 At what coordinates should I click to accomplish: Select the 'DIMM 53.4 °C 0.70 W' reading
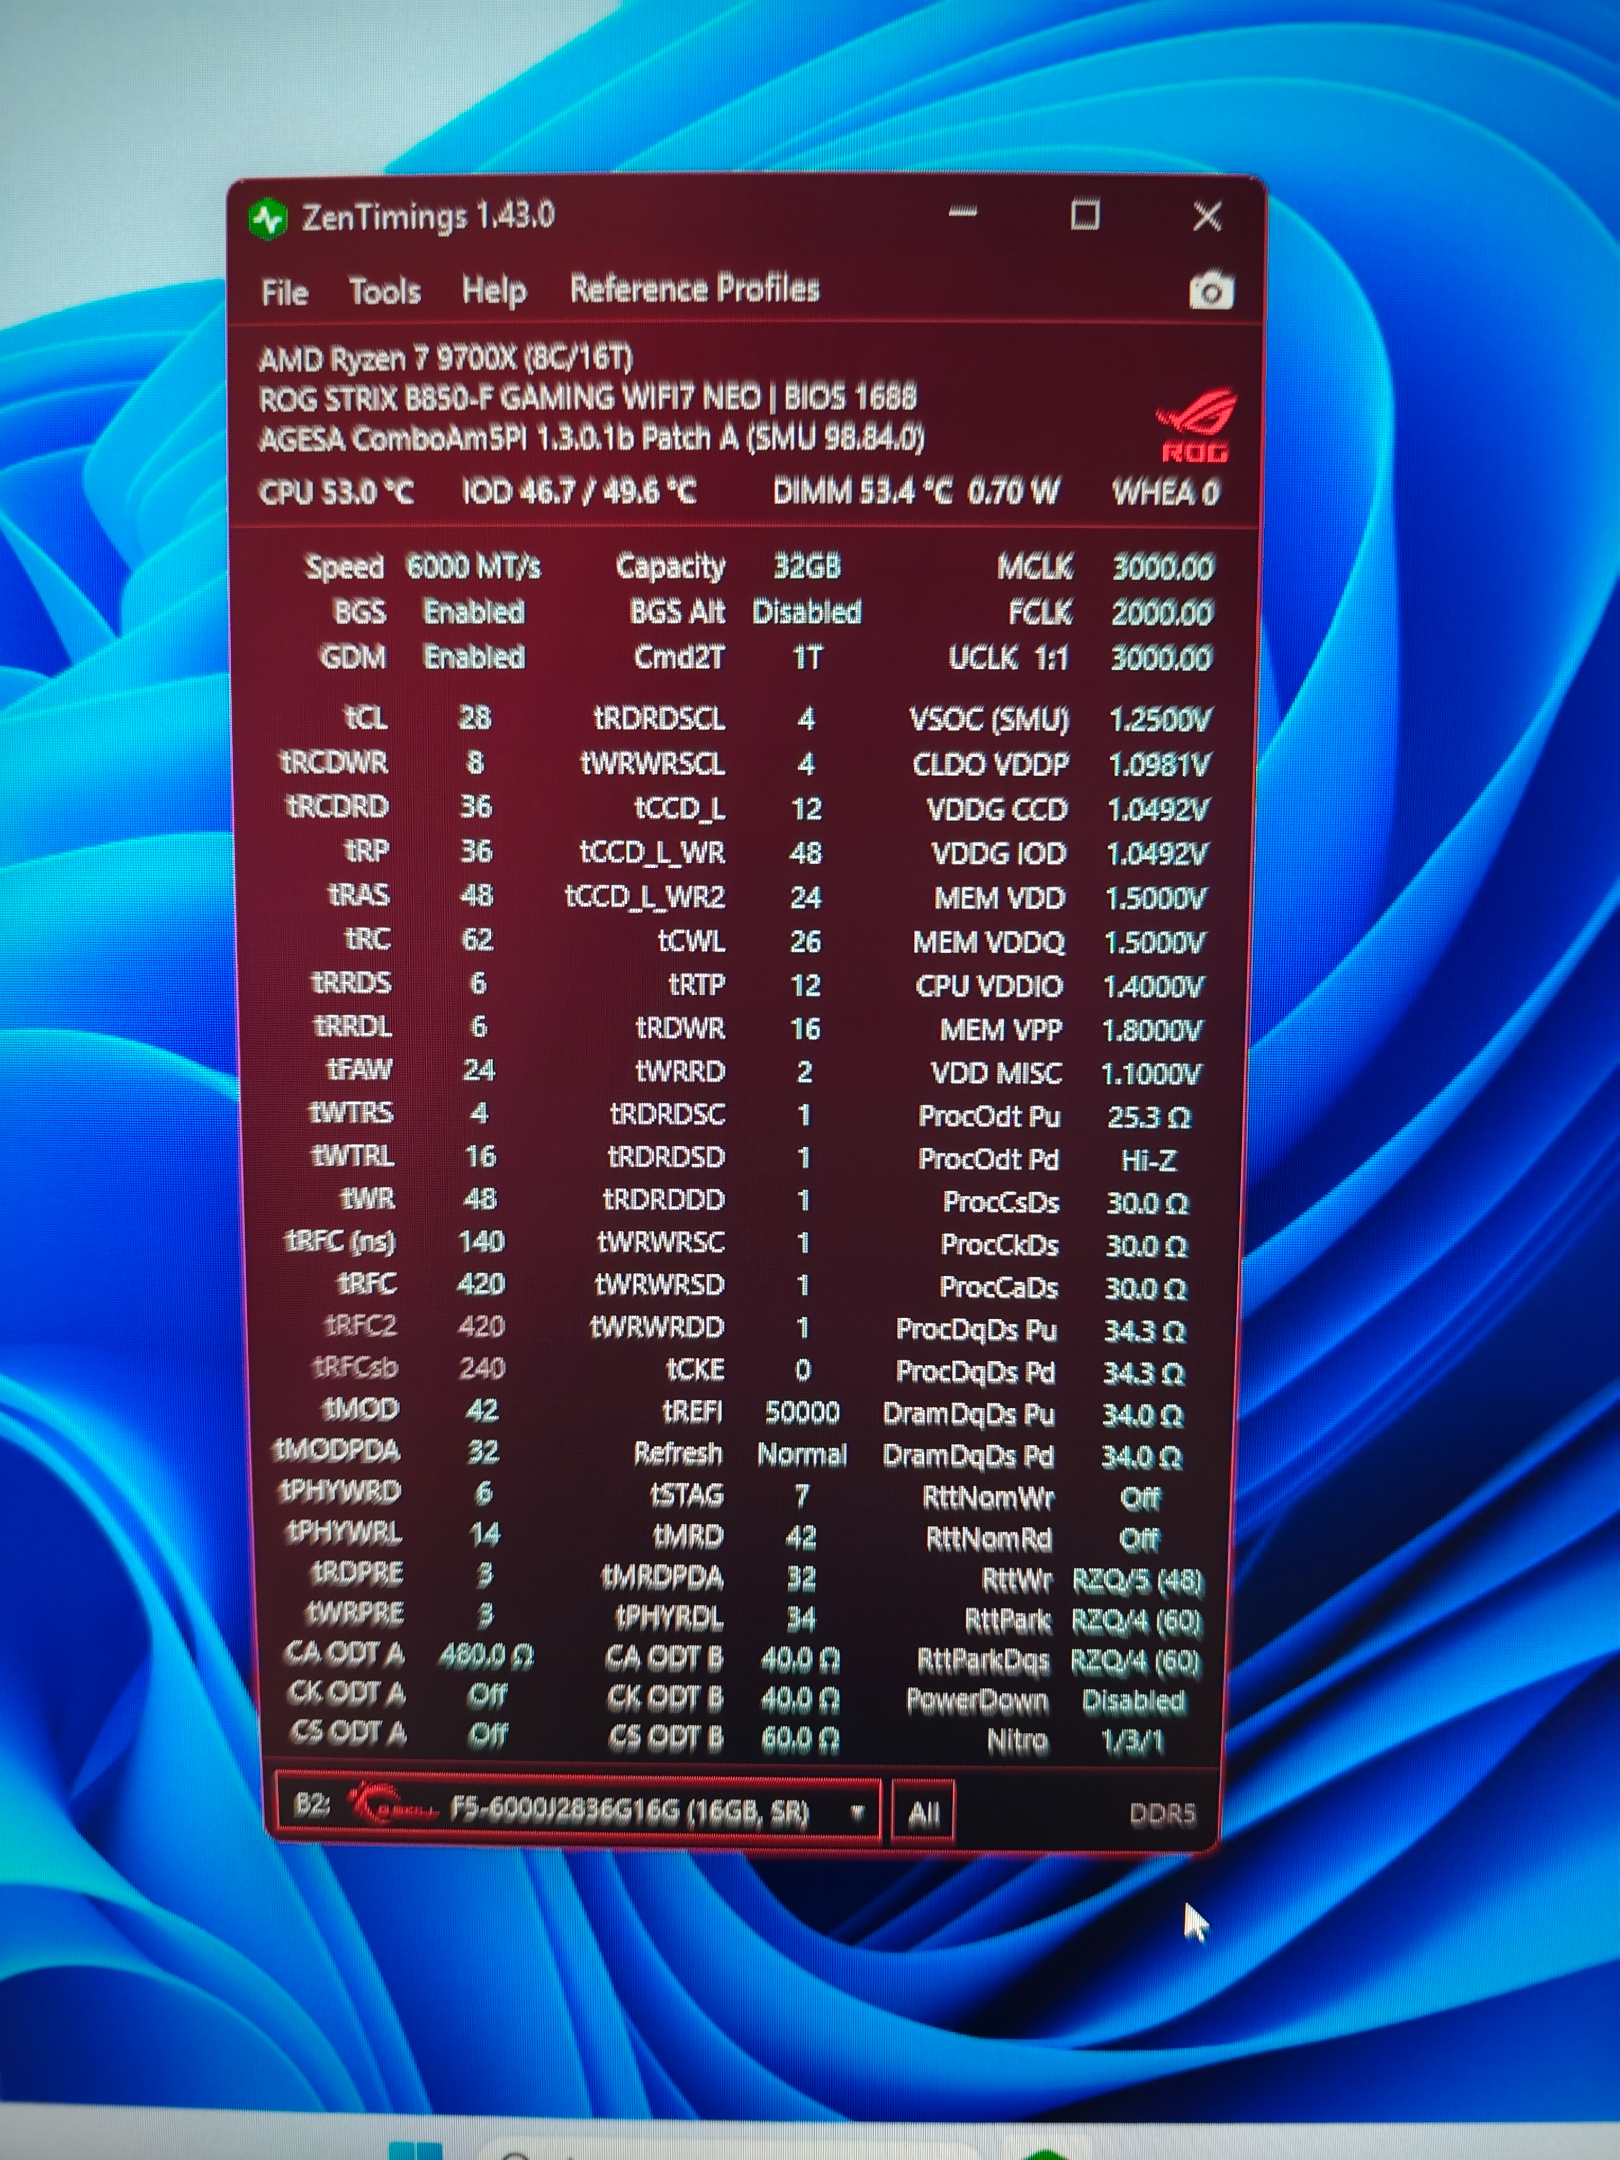(915, 492)
